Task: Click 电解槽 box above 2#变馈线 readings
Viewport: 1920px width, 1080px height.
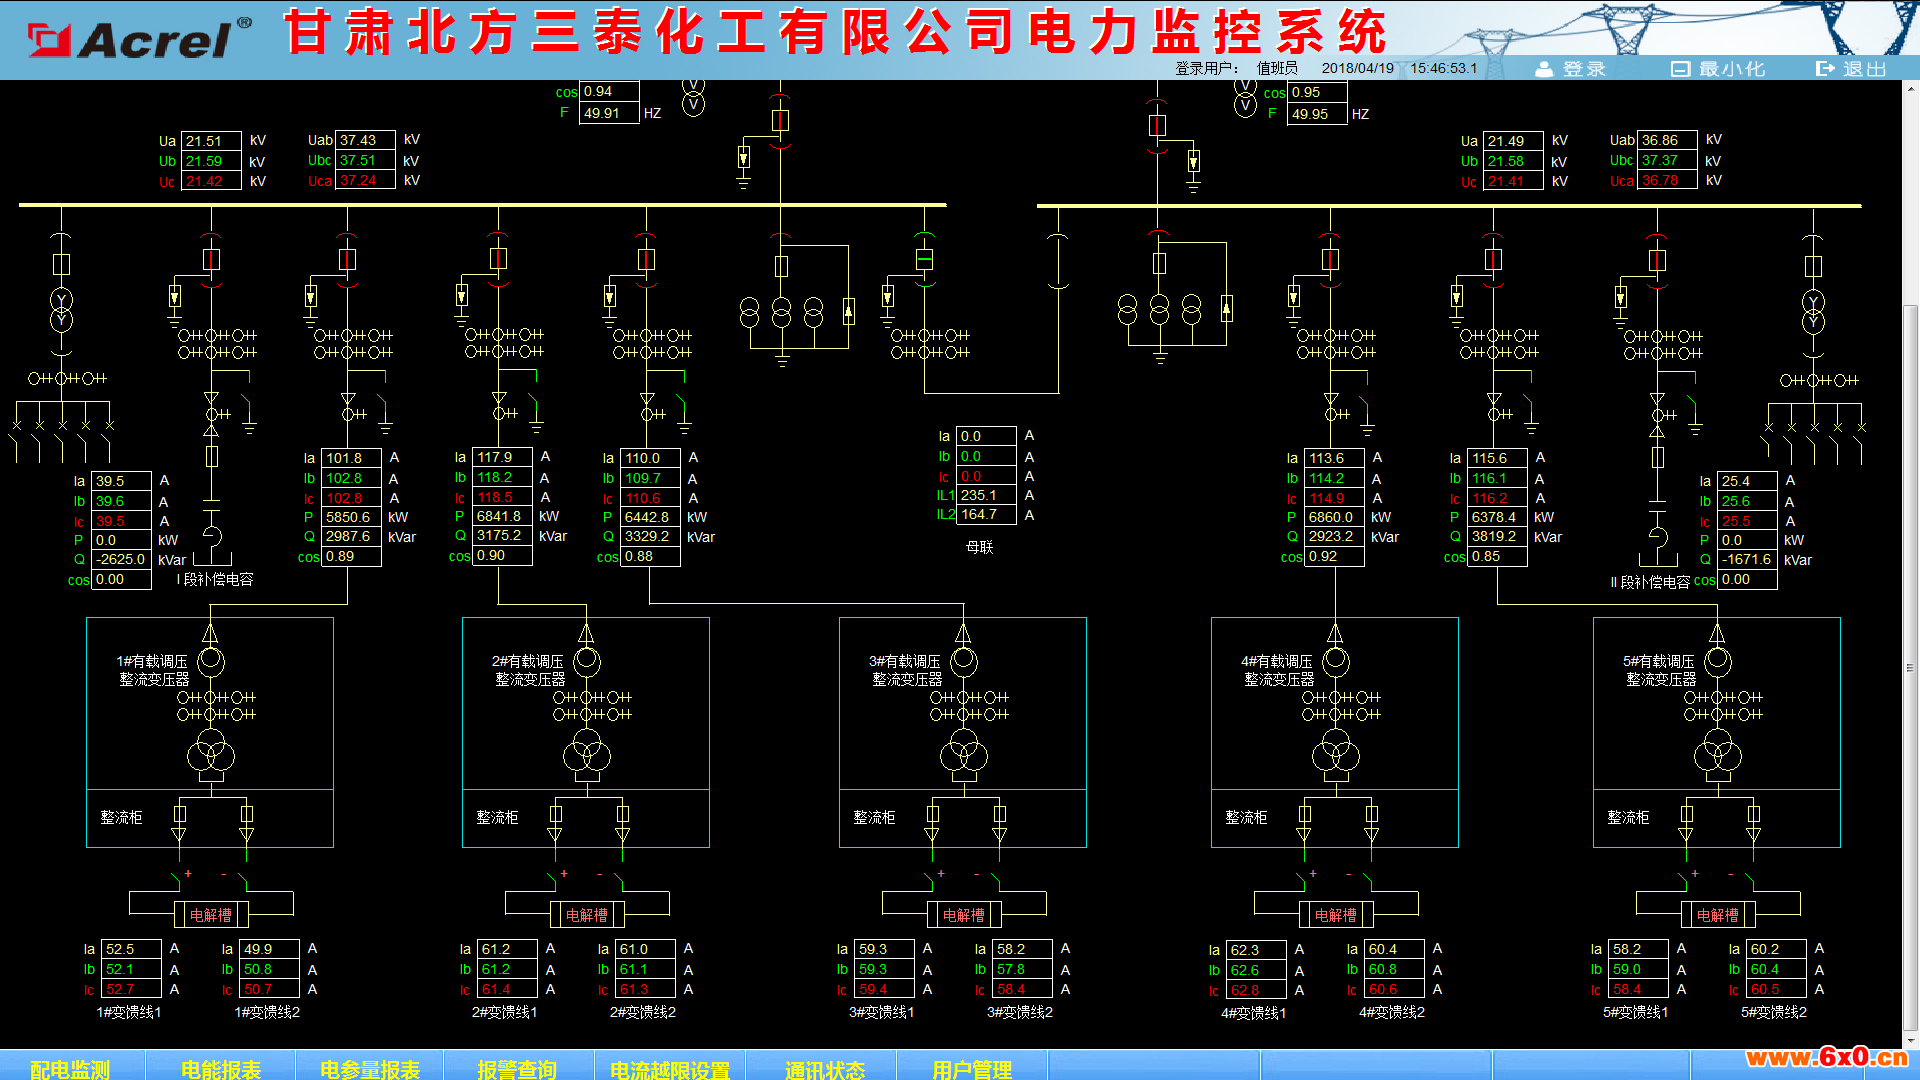Action: [587, 915]
